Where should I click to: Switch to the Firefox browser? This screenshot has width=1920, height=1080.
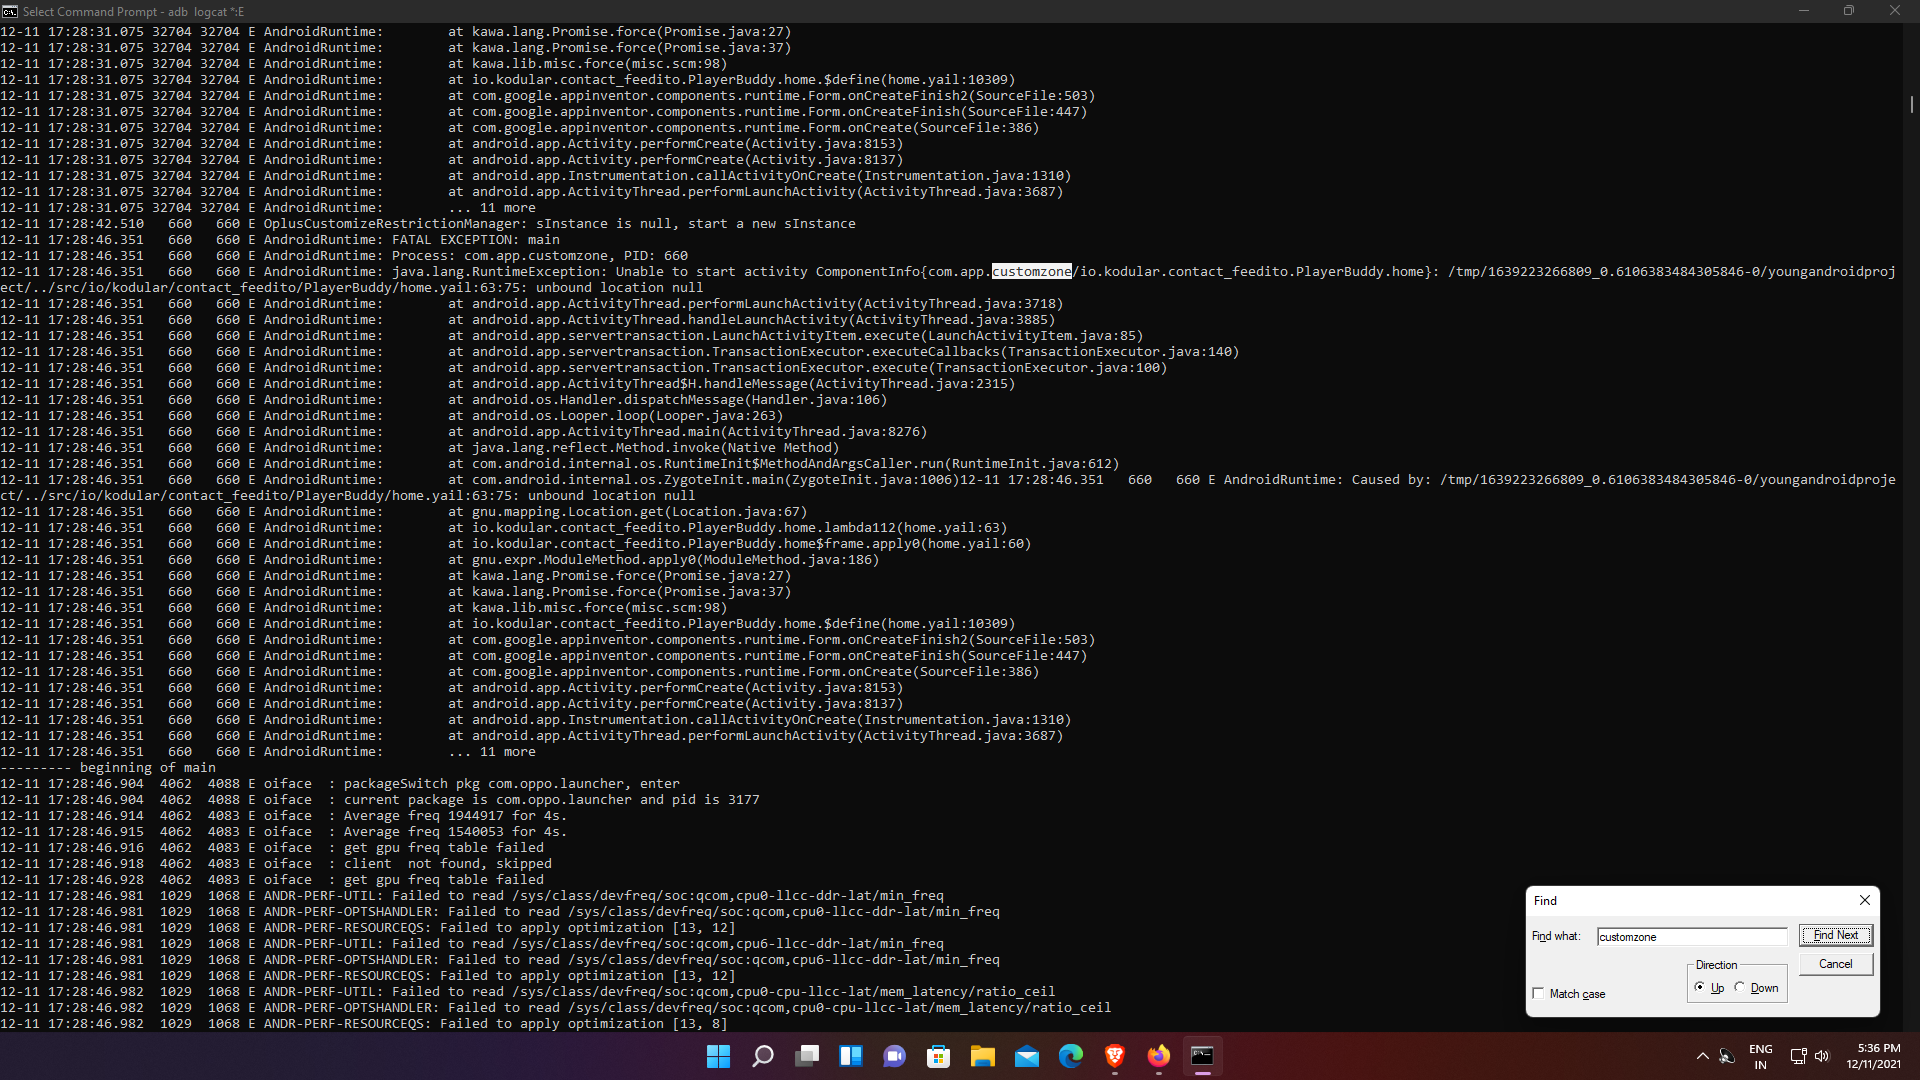[x=1159, y=1056]
